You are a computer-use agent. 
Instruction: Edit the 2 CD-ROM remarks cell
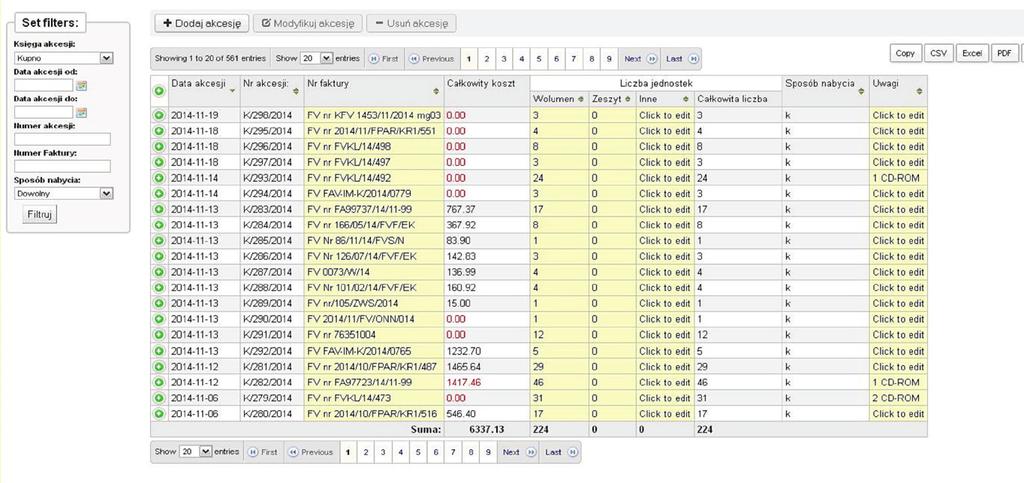(898, 397)
